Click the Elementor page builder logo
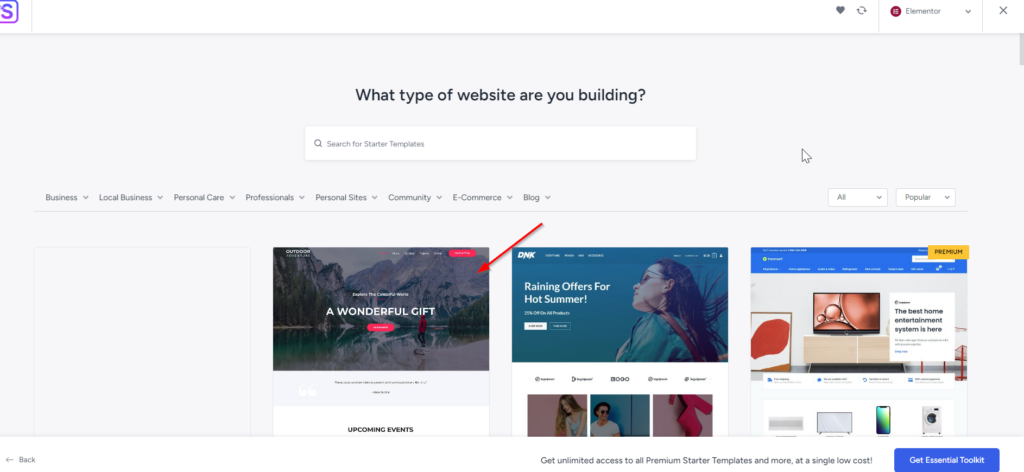 pyautogui.click(x=895, y=11)
